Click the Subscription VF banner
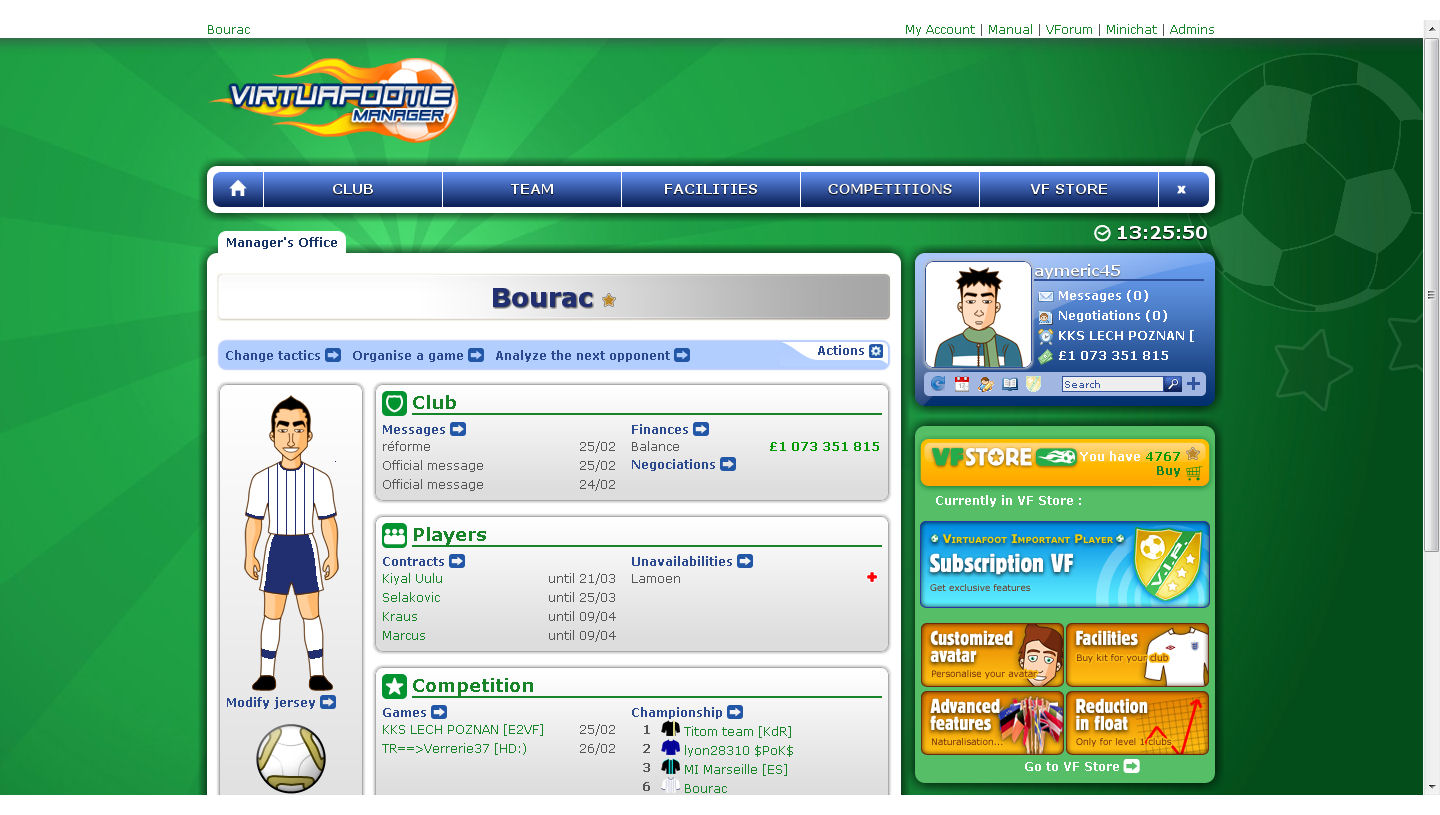This screenshot has width=1440, height=815. pyautogui.click(x=1065, y=564)
